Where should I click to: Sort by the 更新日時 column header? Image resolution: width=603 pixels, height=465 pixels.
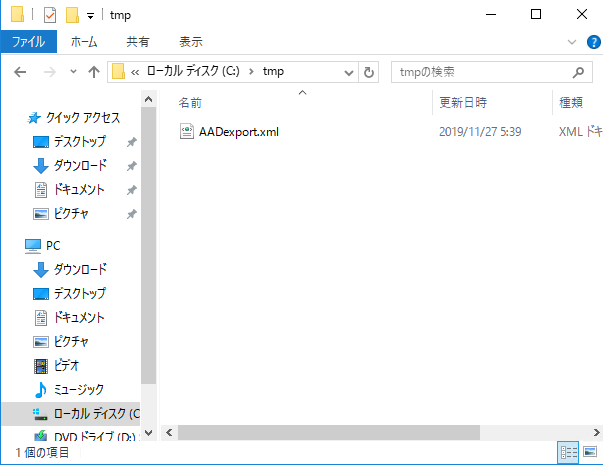[x=463, y=103]
